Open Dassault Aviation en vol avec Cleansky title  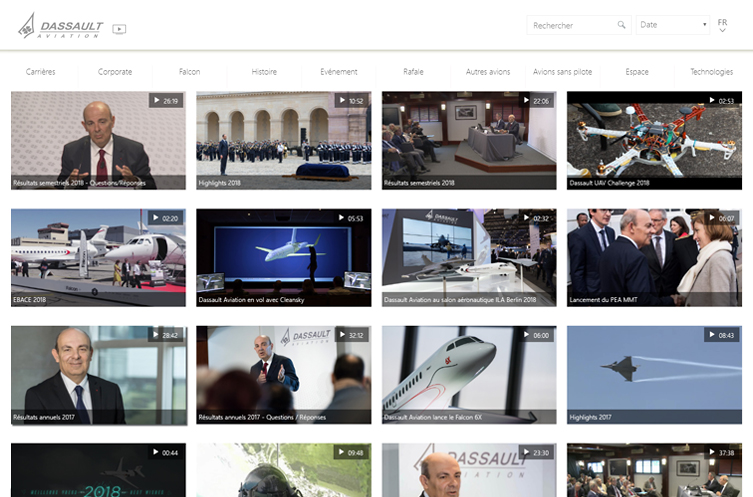[251, 300]
